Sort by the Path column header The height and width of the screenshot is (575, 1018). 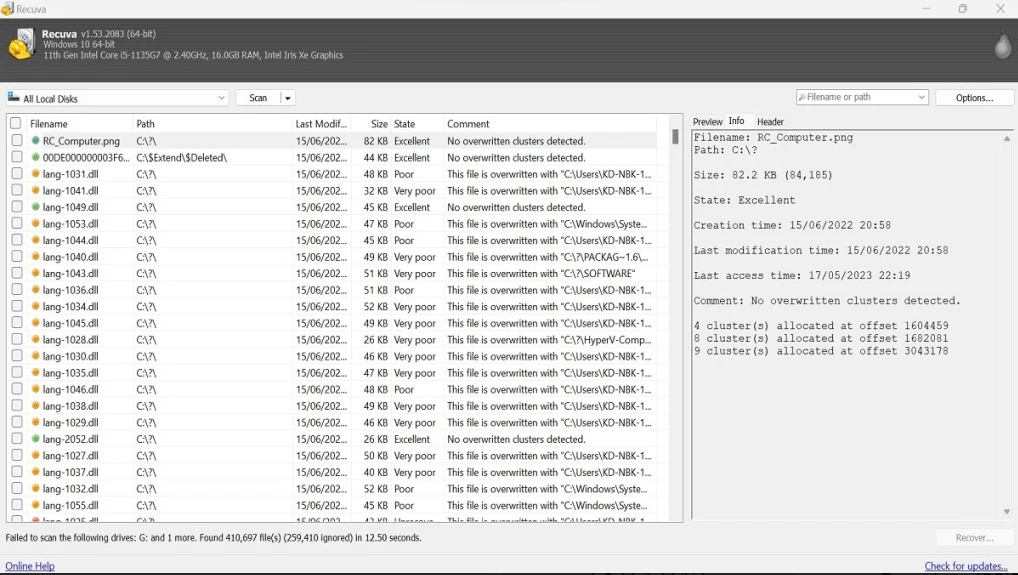tap(212, 124)
